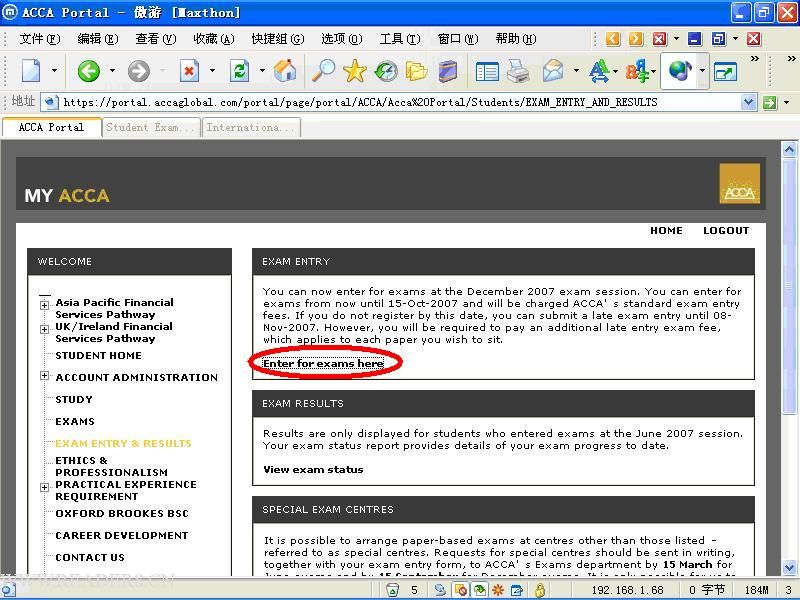
Task: Expand PRACTICAL EXPERIENCE REQUIREMENT node
Action: tap(44, 487)
